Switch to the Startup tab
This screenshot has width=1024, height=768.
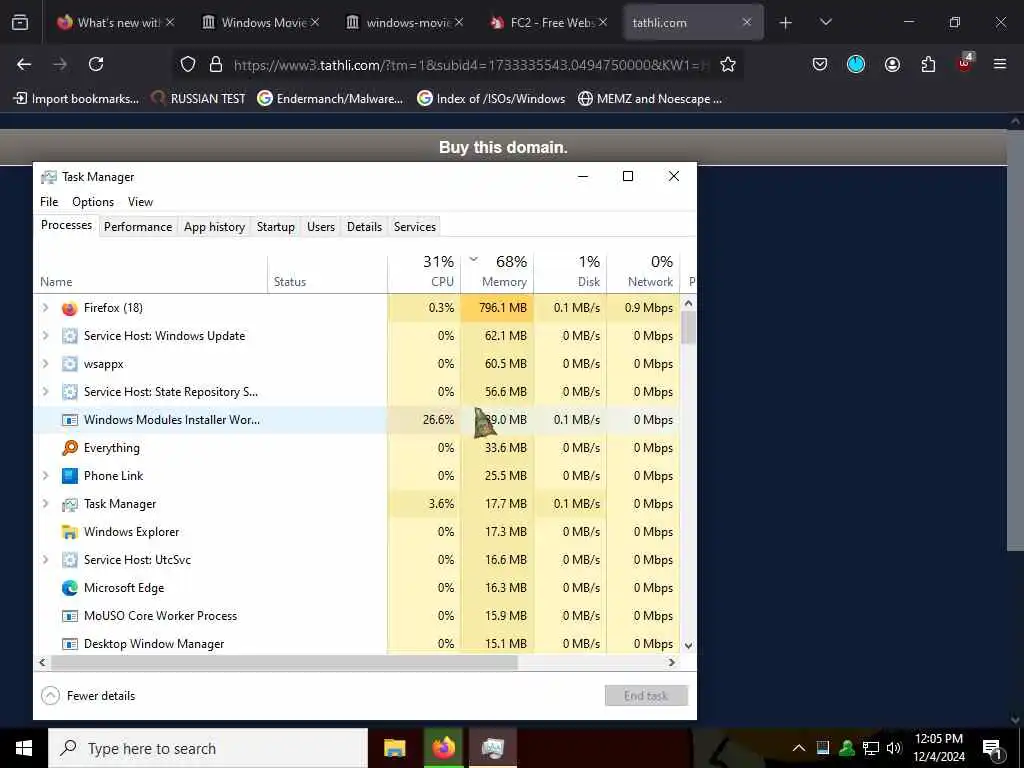coord(276,227)
